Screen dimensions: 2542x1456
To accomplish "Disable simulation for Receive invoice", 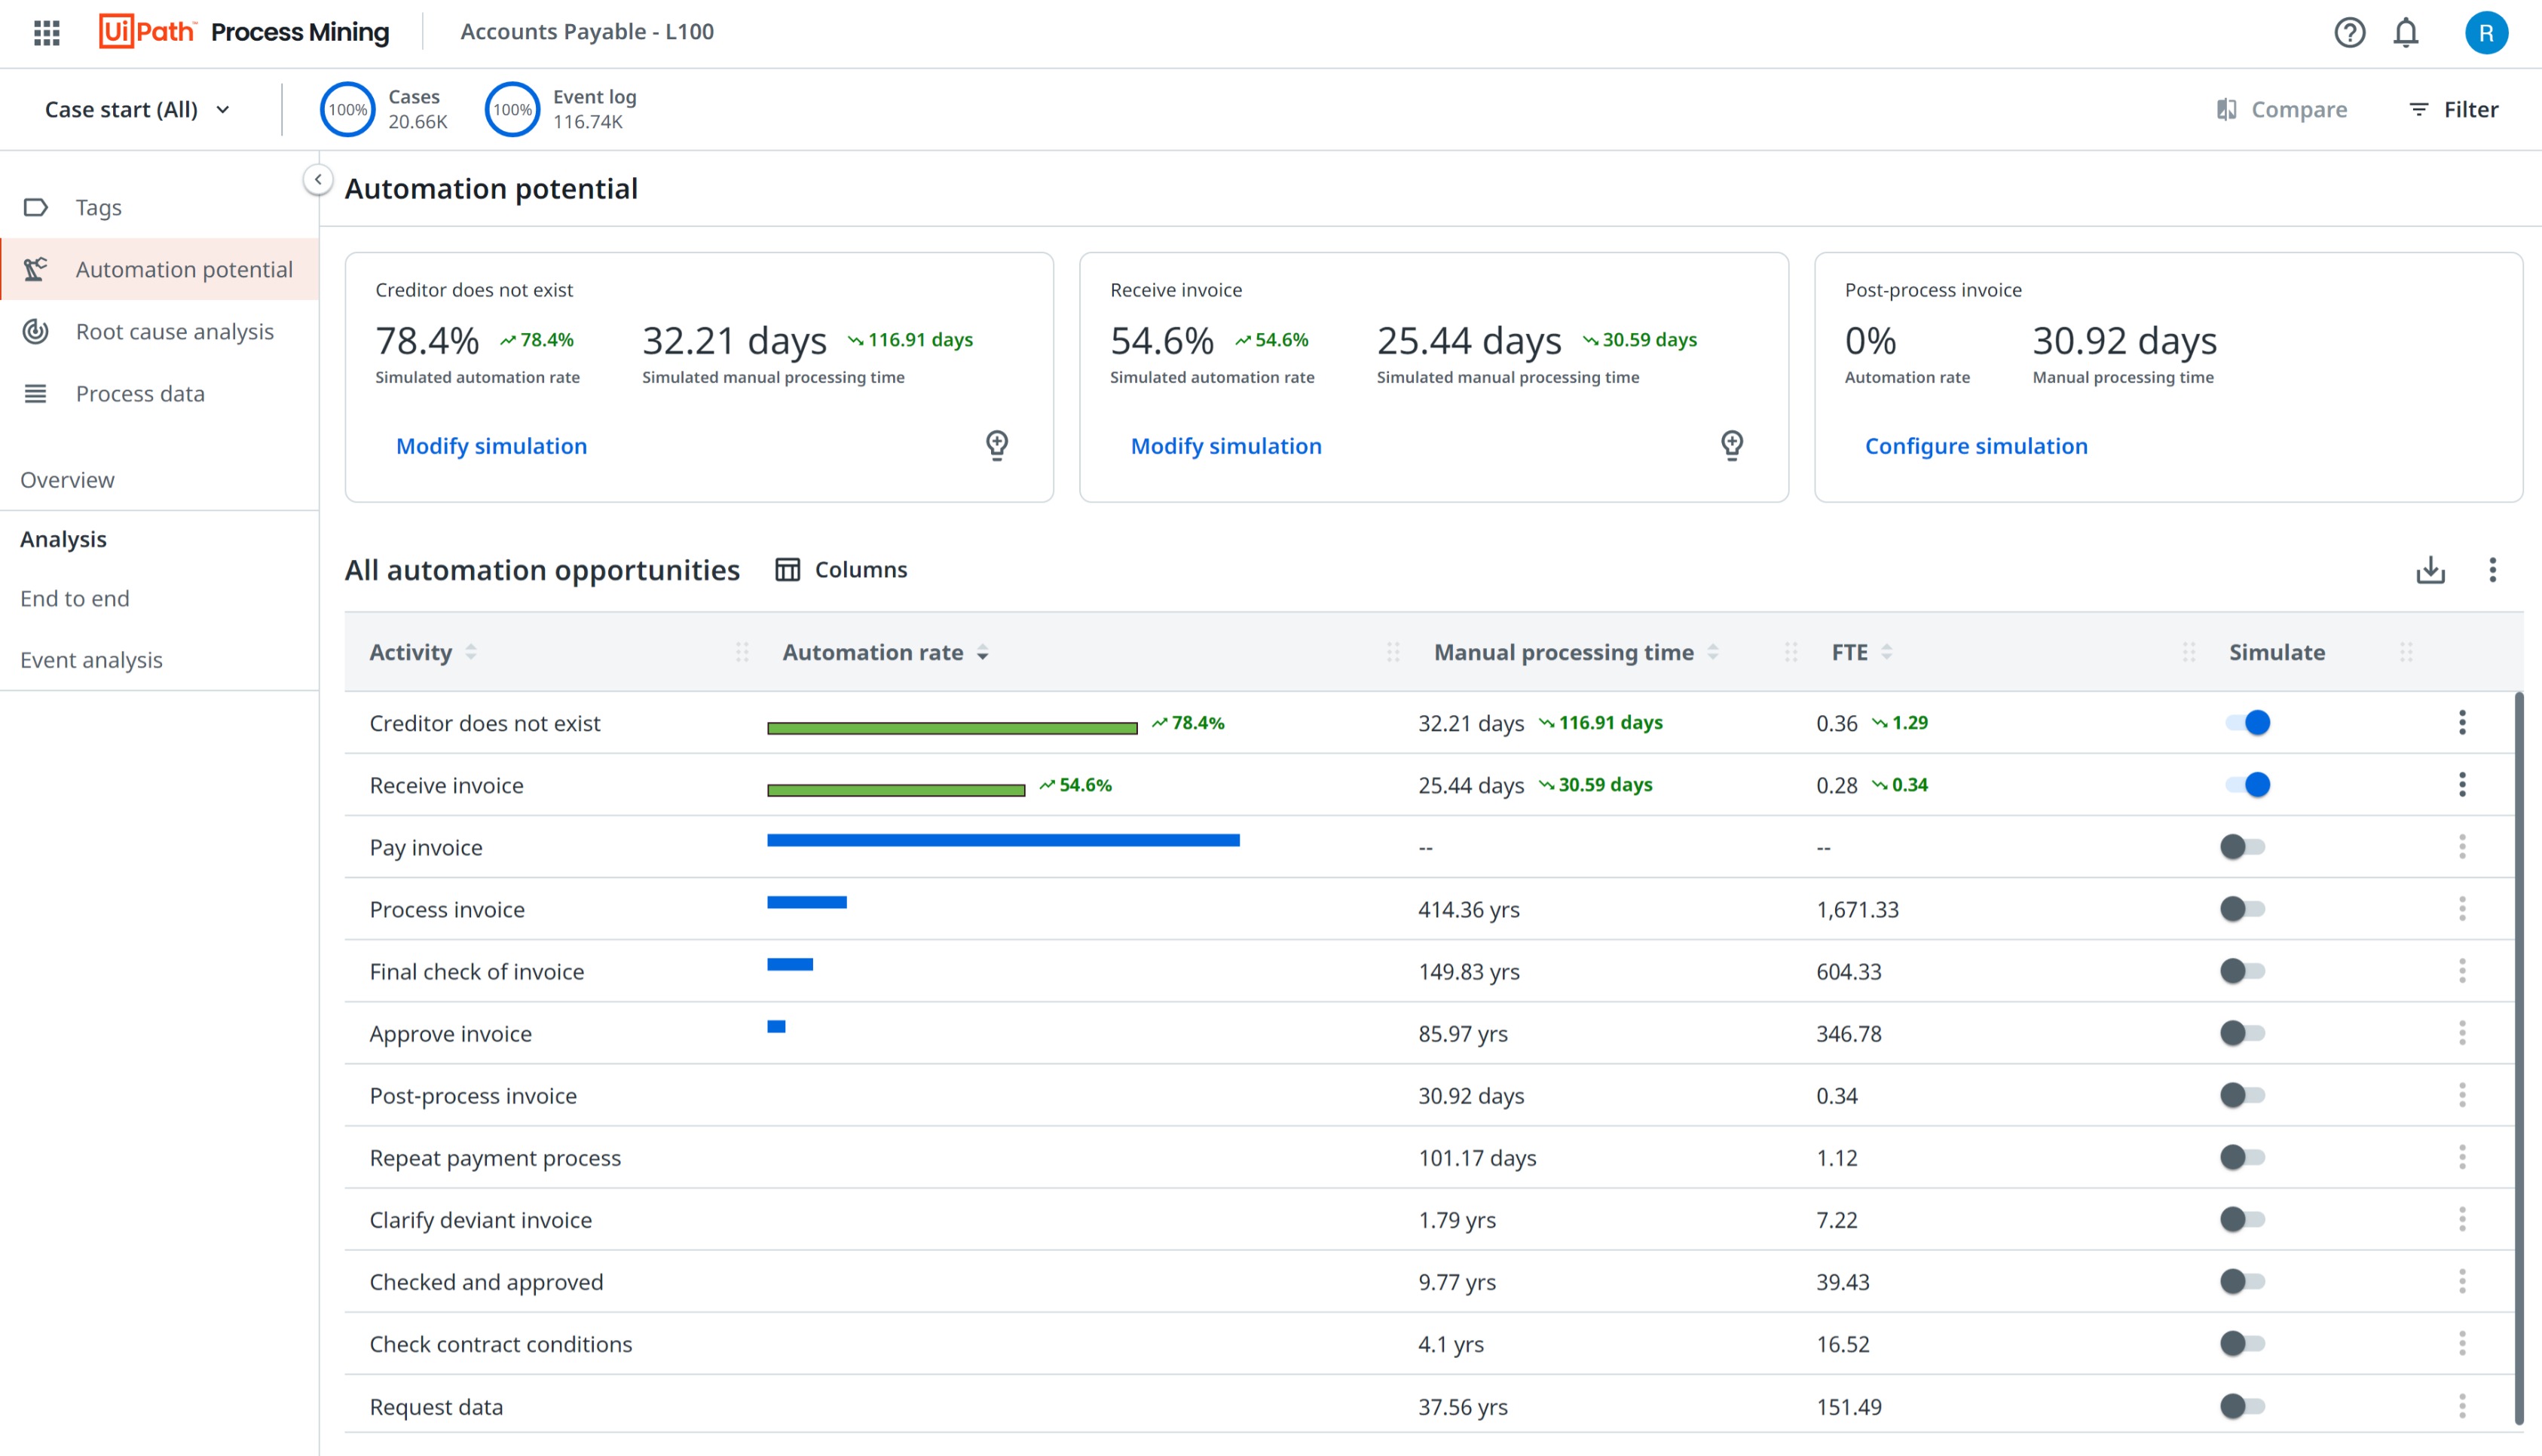I will [2247, 785].
